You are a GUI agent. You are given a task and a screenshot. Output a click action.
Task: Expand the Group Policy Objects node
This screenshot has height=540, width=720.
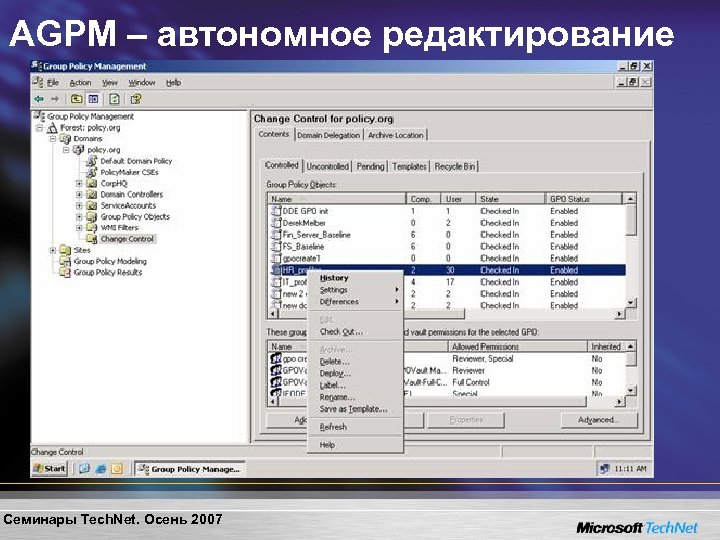(79, 217)
